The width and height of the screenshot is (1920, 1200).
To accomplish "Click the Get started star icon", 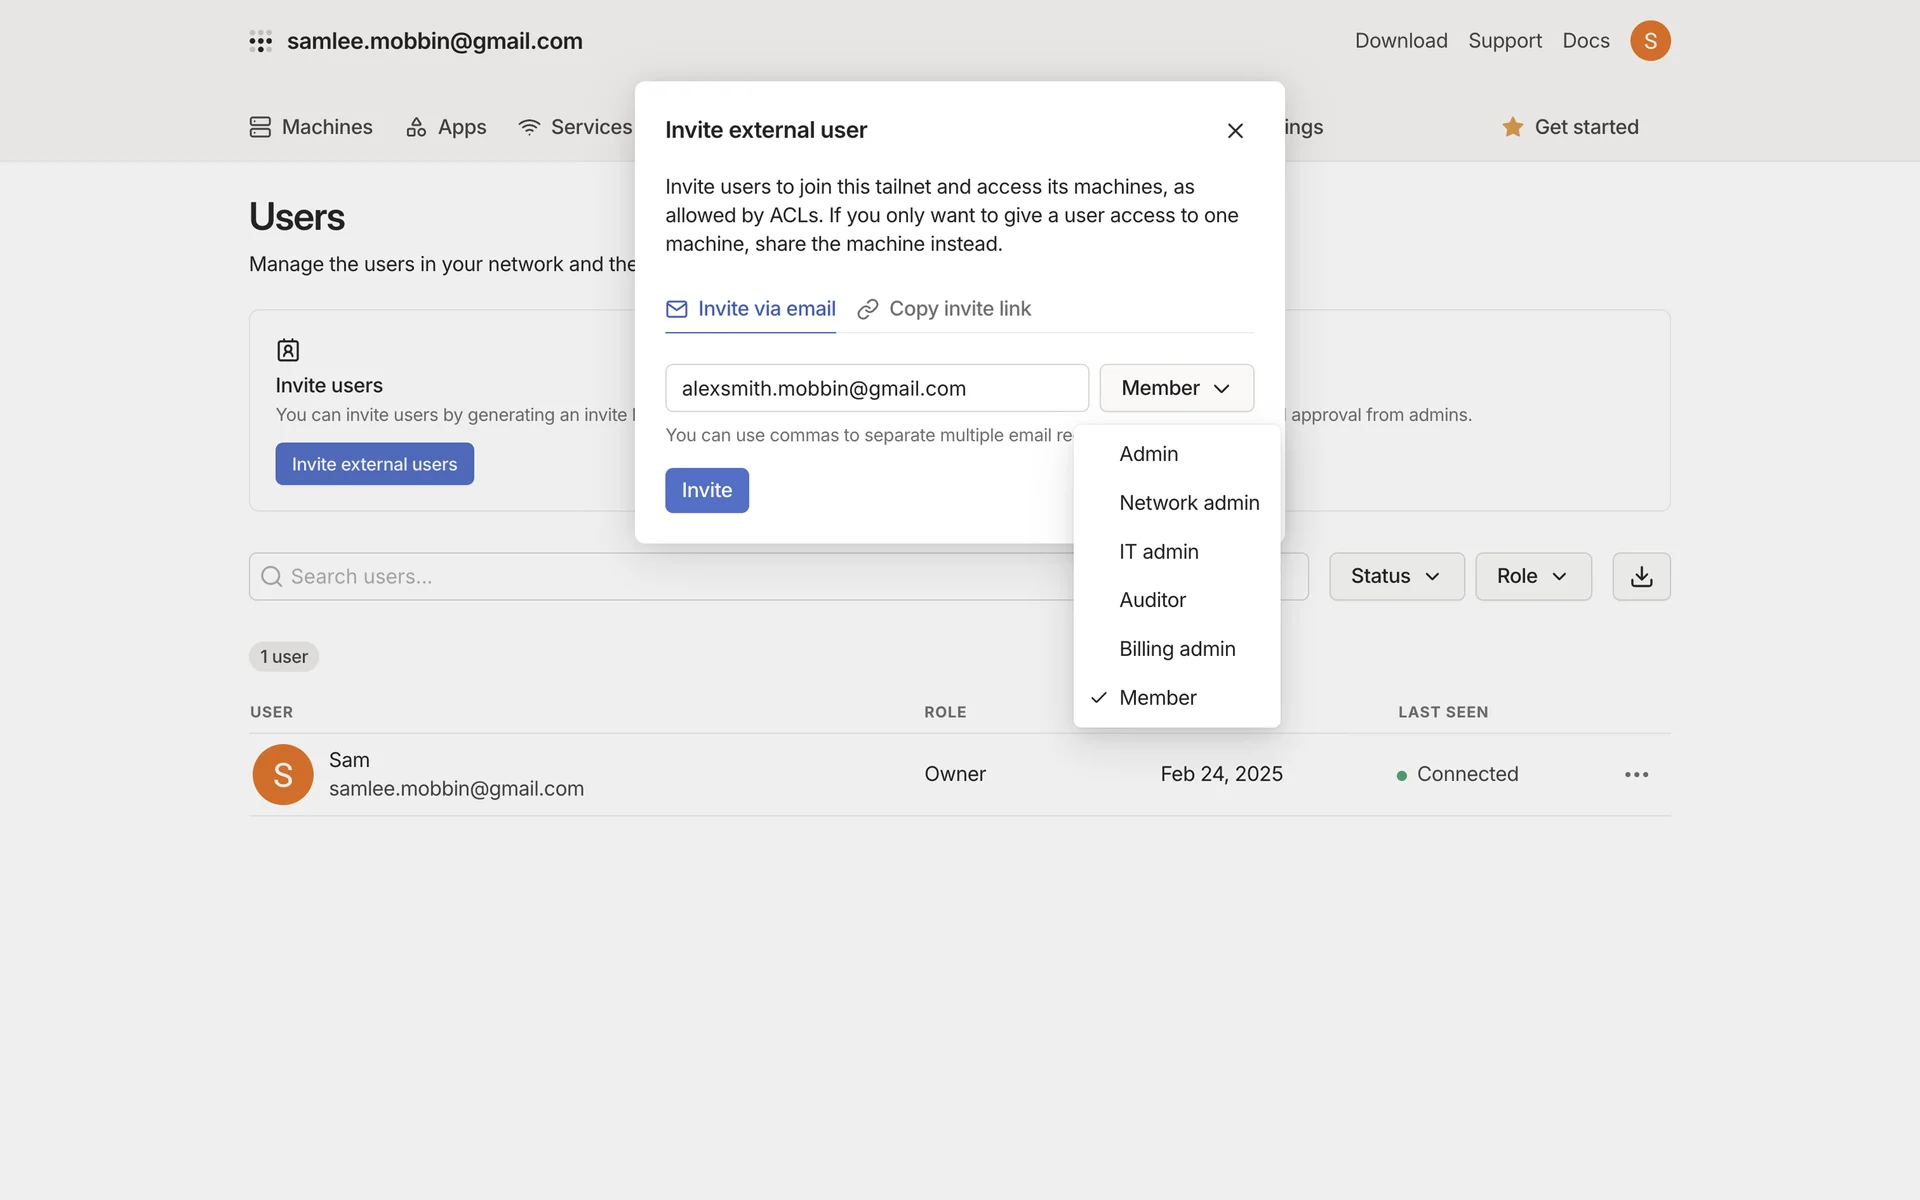I will pos(1512,127).
